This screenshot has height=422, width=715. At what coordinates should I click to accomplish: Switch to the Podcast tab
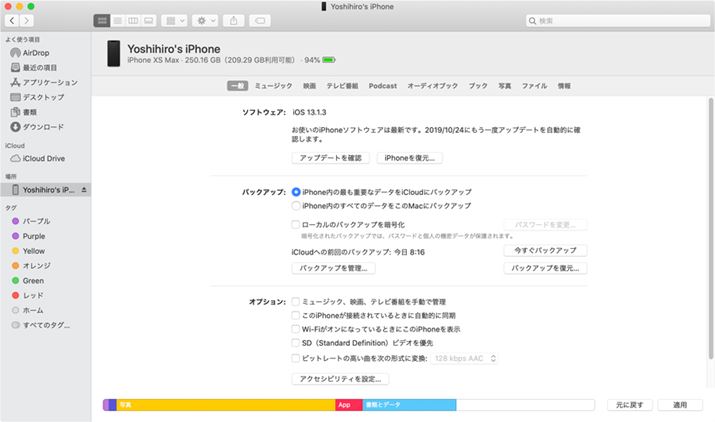click(x=383, y=86)
